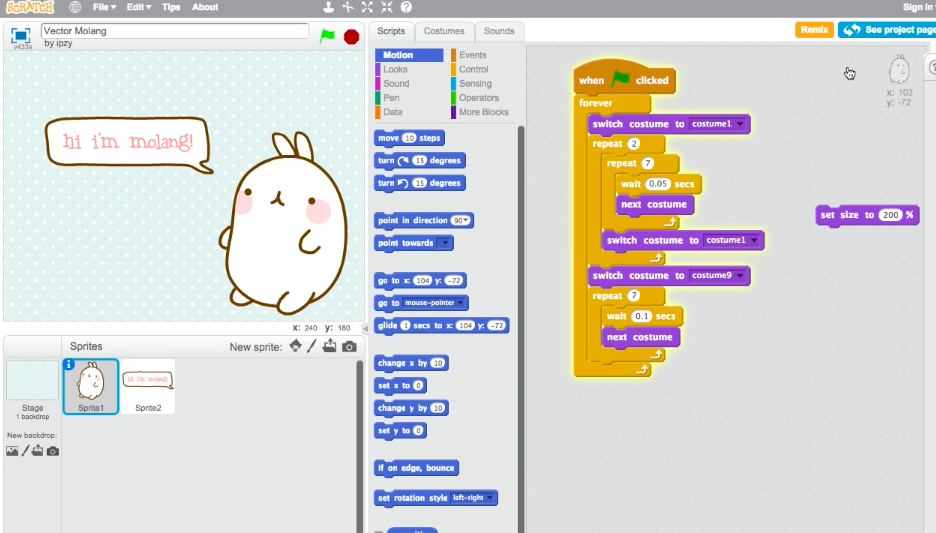Open the point towards dropdown
This screenshot has height=533, width=936.
coord(444,243)
